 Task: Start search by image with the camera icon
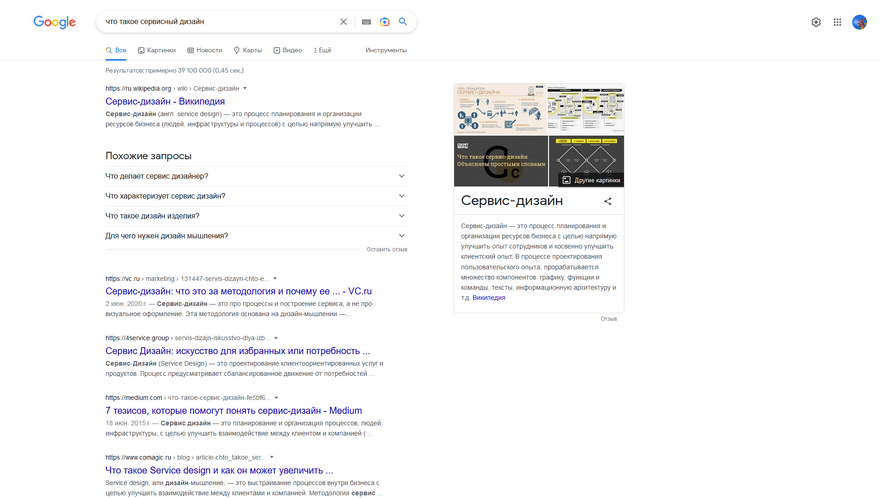tap(384, 22)
